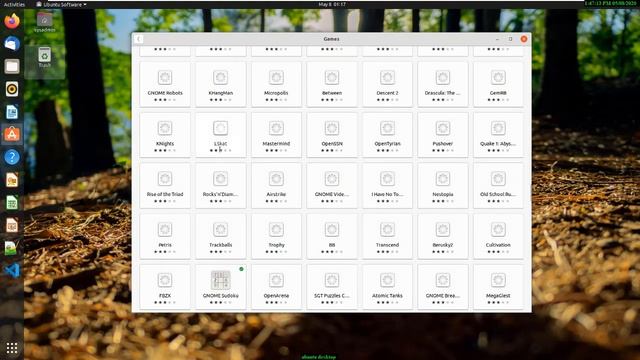Screen dimensions: 640x360
Task: Open LibreOffice Impress from the dock
Action: 12,225
